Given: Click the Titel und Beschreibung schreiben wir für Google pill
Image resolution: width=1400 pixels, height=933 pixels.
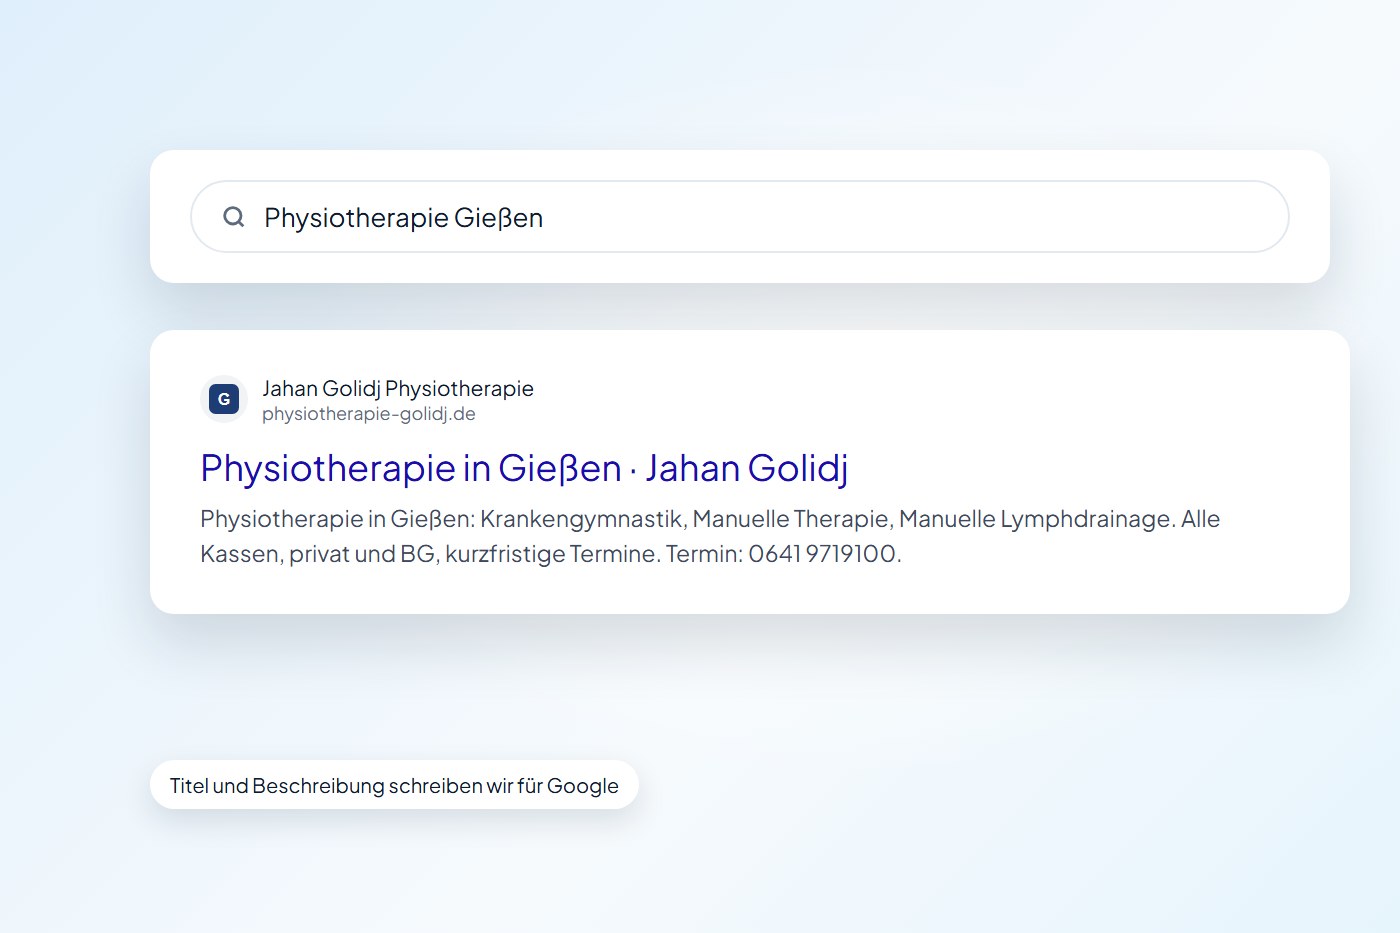Looking at the screenshot, I should [394, 785].
